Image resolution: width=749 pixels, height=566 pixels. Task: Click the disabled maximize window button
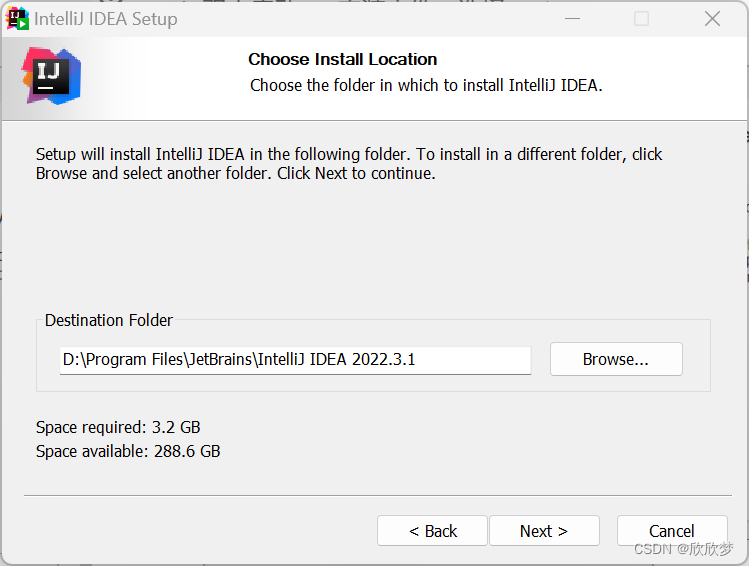pos(641,19)
